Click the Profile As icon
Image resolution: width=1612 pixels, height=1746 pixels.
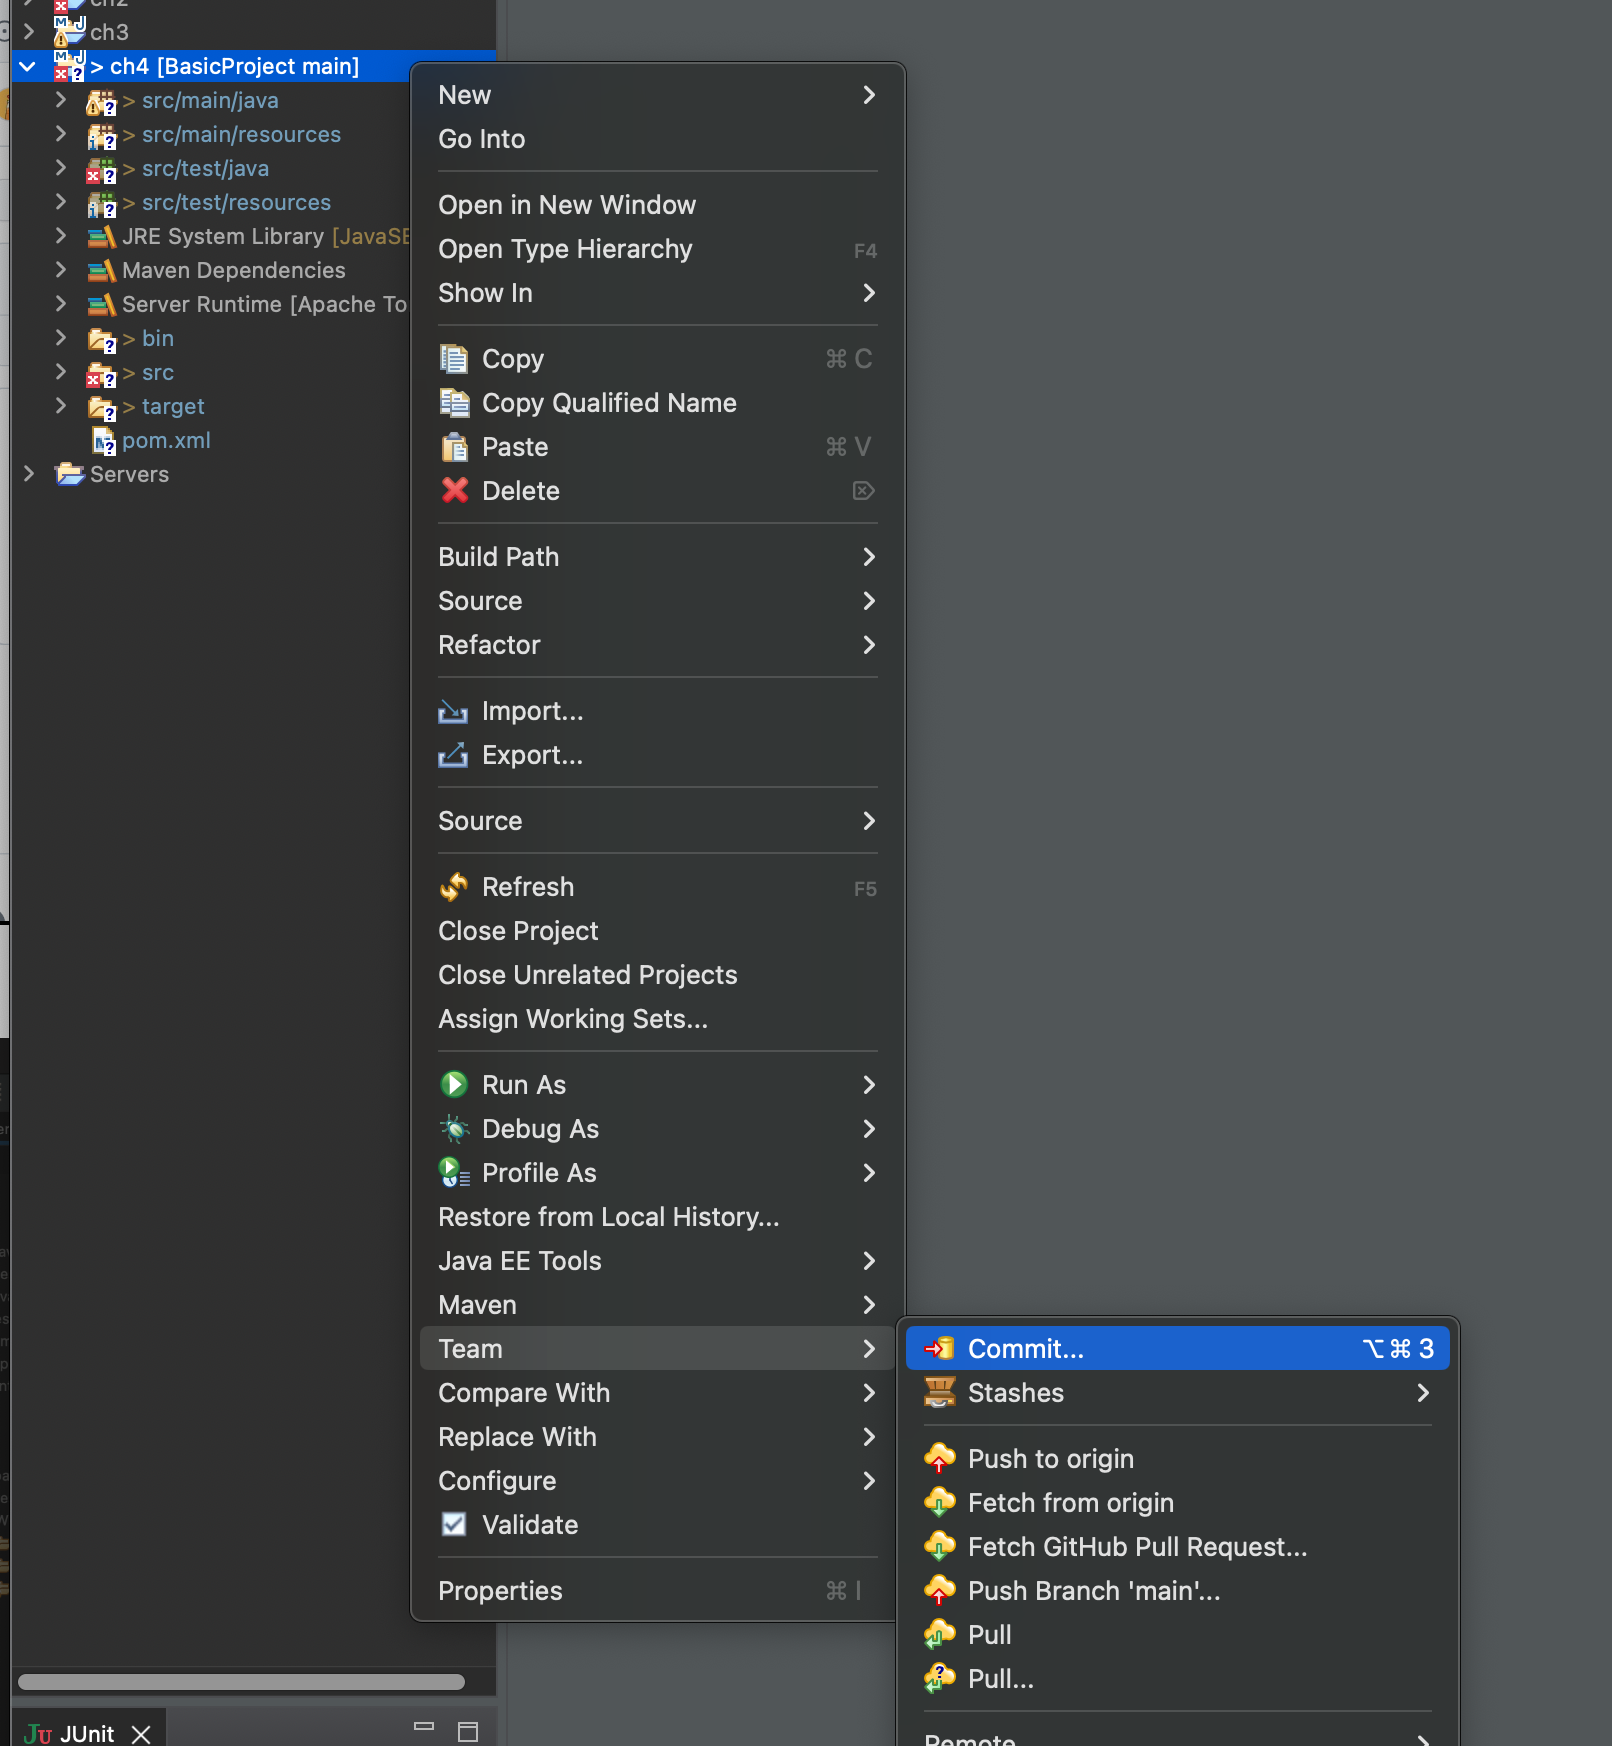pos(454,1173)
